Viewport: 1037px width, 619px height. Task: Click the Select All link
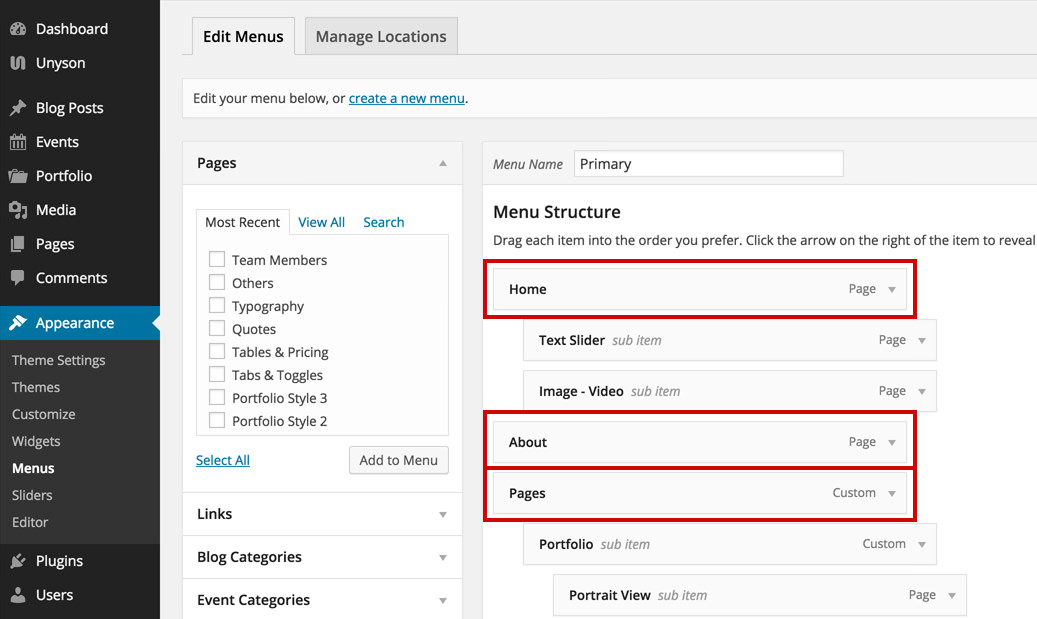[x=223, y=460]
